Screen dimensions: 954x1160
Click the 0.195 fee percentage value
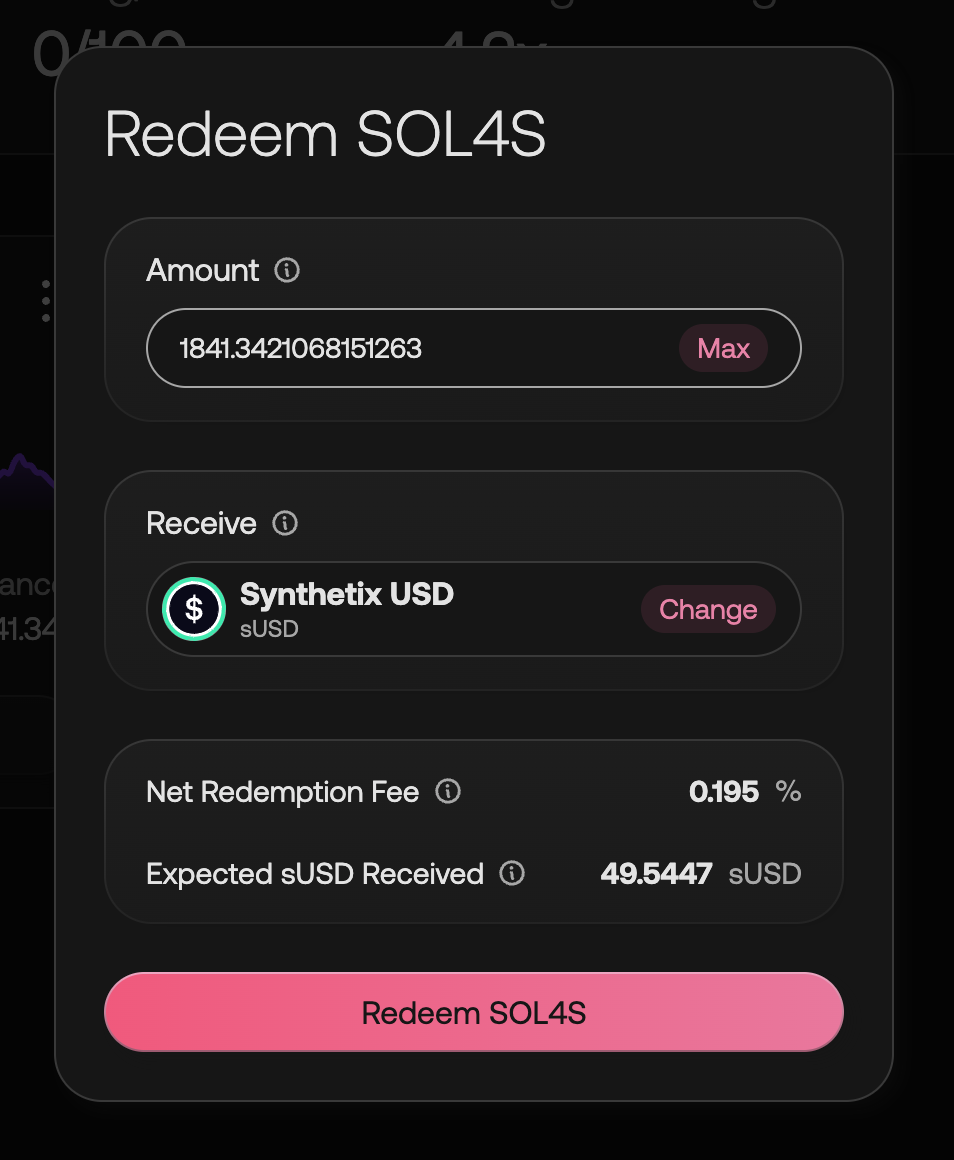pos(724,792)
